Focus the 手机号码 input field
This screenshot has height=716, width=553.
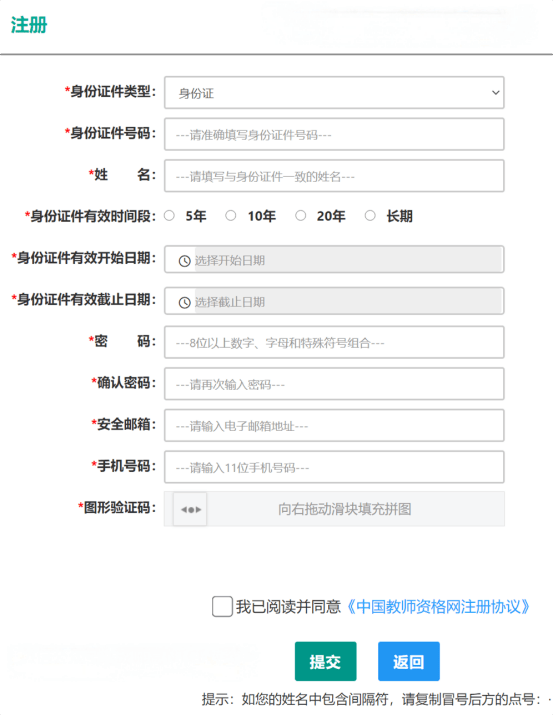[334, 467]
